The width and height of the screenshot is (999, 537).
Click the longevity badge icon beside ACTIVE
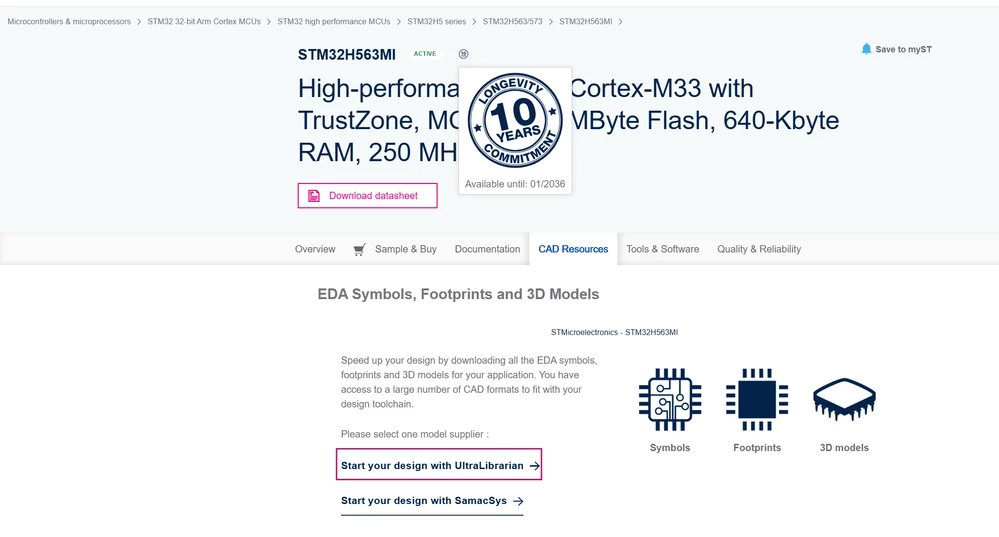pos(463,54)
